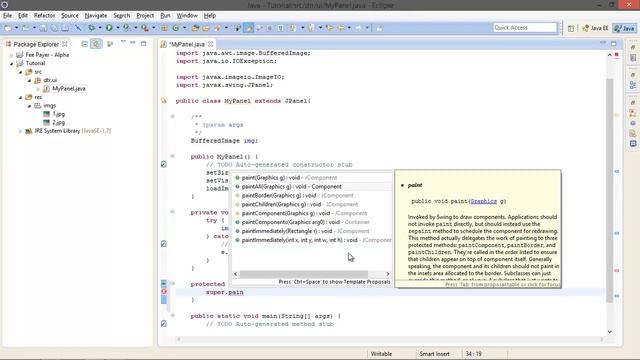Viewport: 640px width, 360px height.
Task: Toggle folding of the private void method
Action: (172, 212)
